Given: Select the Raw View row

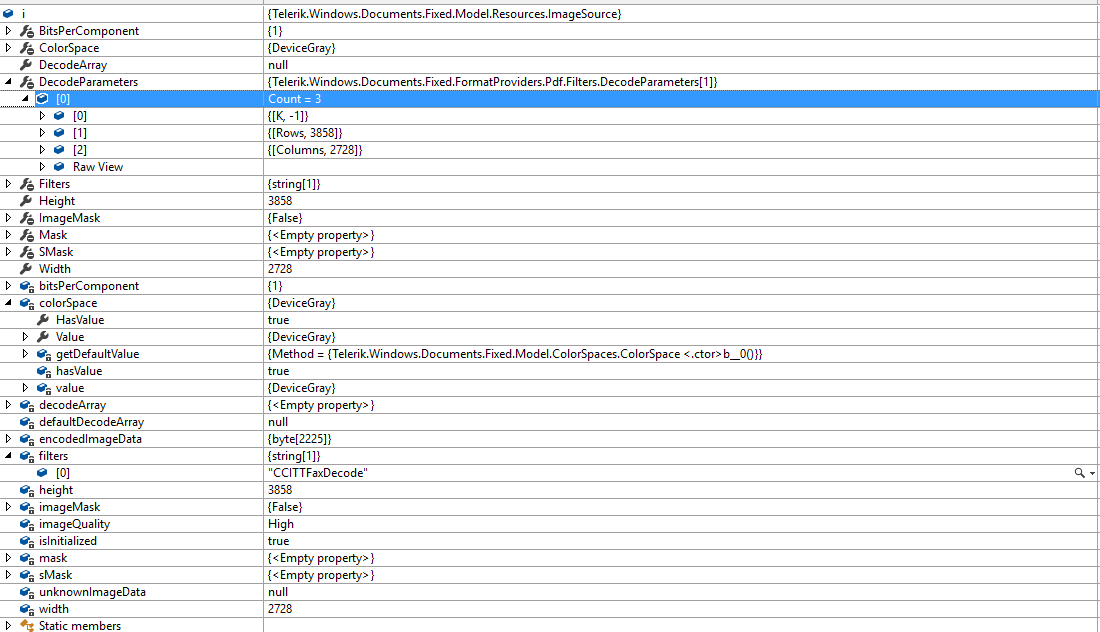Looking at the screenshot, I should coord(97,167).
